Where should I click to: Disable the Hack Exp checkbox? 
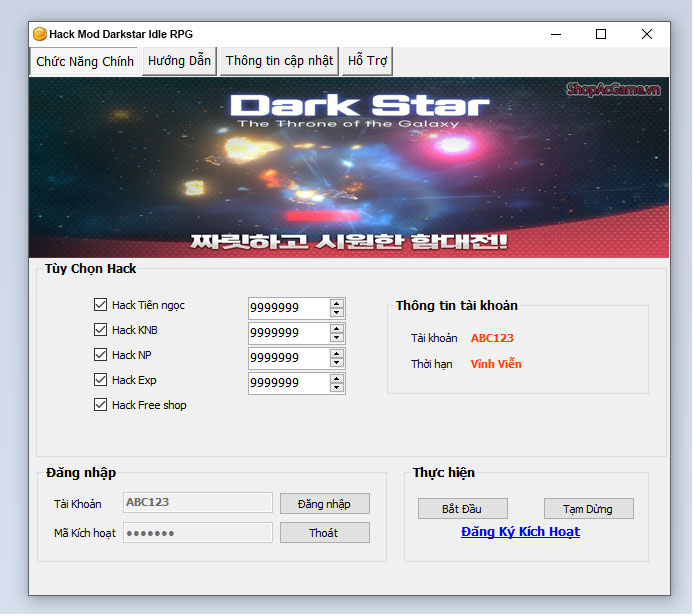point(100,380)
